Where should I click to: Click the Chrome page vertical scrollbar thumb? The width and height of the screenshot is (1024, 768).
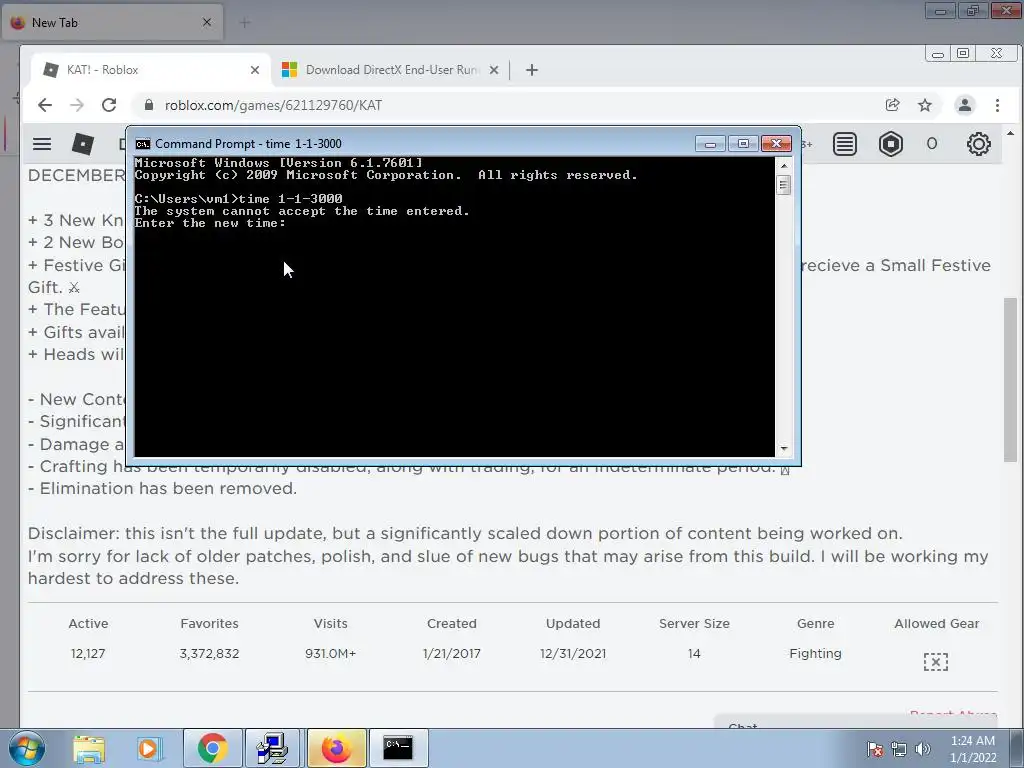pos(1010,380)
